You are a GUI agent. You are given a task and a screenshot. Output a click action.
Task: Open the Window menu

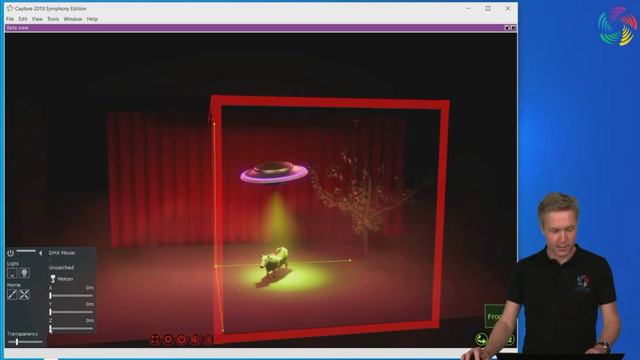pyautogui.click(x=73, y=19)
